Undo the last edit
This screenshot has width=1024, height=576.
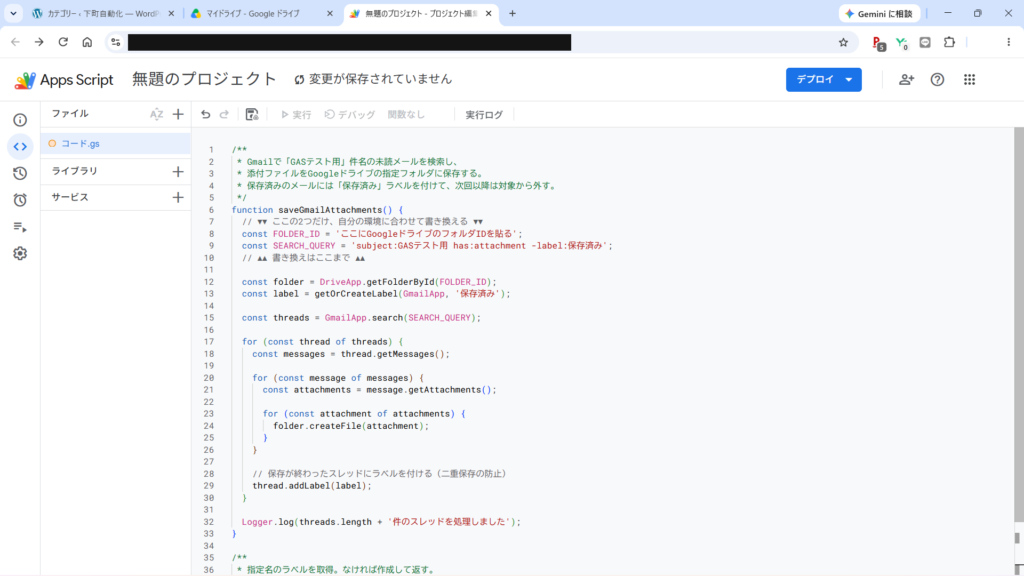tap(206, 114)
